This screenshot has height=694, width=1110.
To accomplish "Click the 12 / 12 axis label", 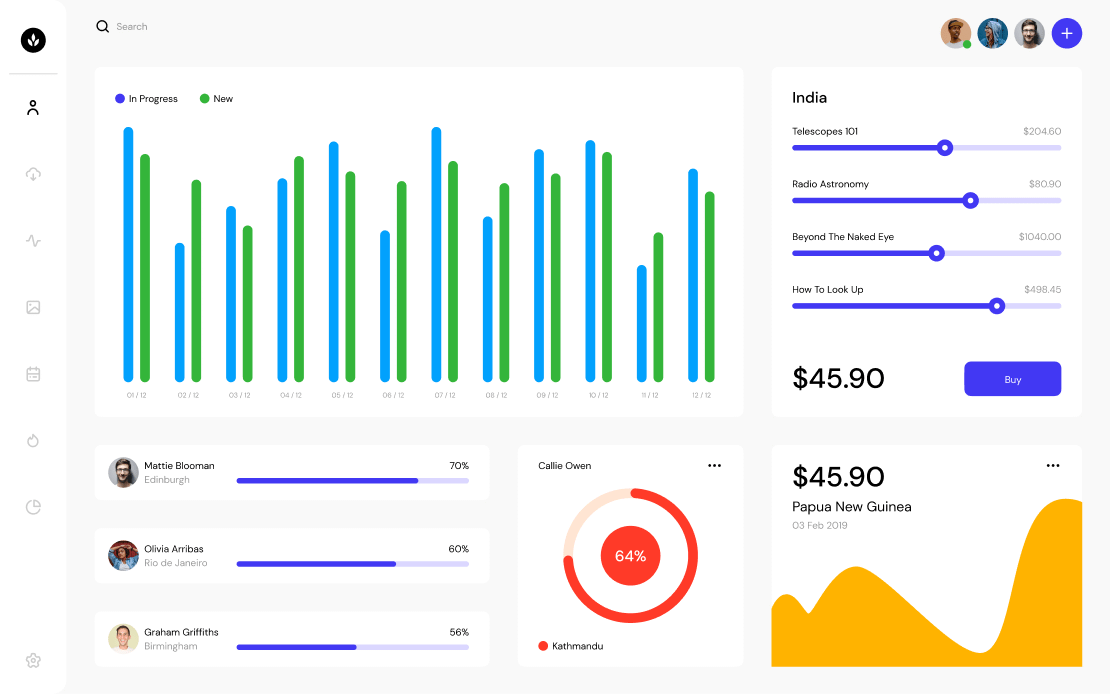I will [702, 395].
